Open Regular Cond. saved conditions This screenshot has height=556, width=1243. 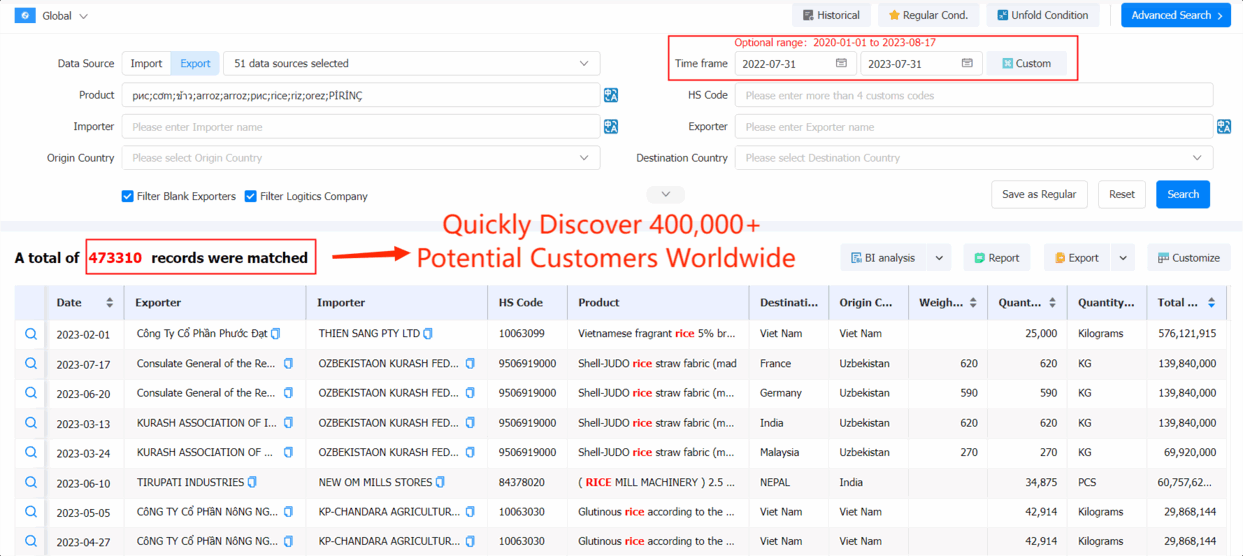(x=929, y=15)
